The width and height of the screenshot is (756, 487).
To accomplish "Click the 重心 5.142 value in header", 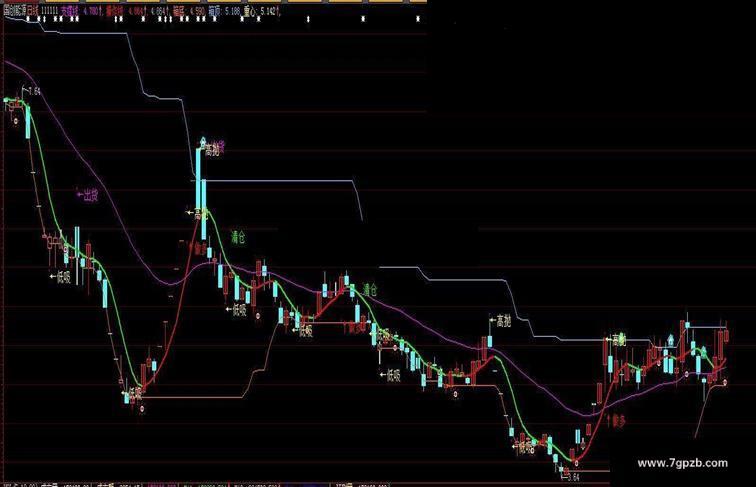I will 261,11.
